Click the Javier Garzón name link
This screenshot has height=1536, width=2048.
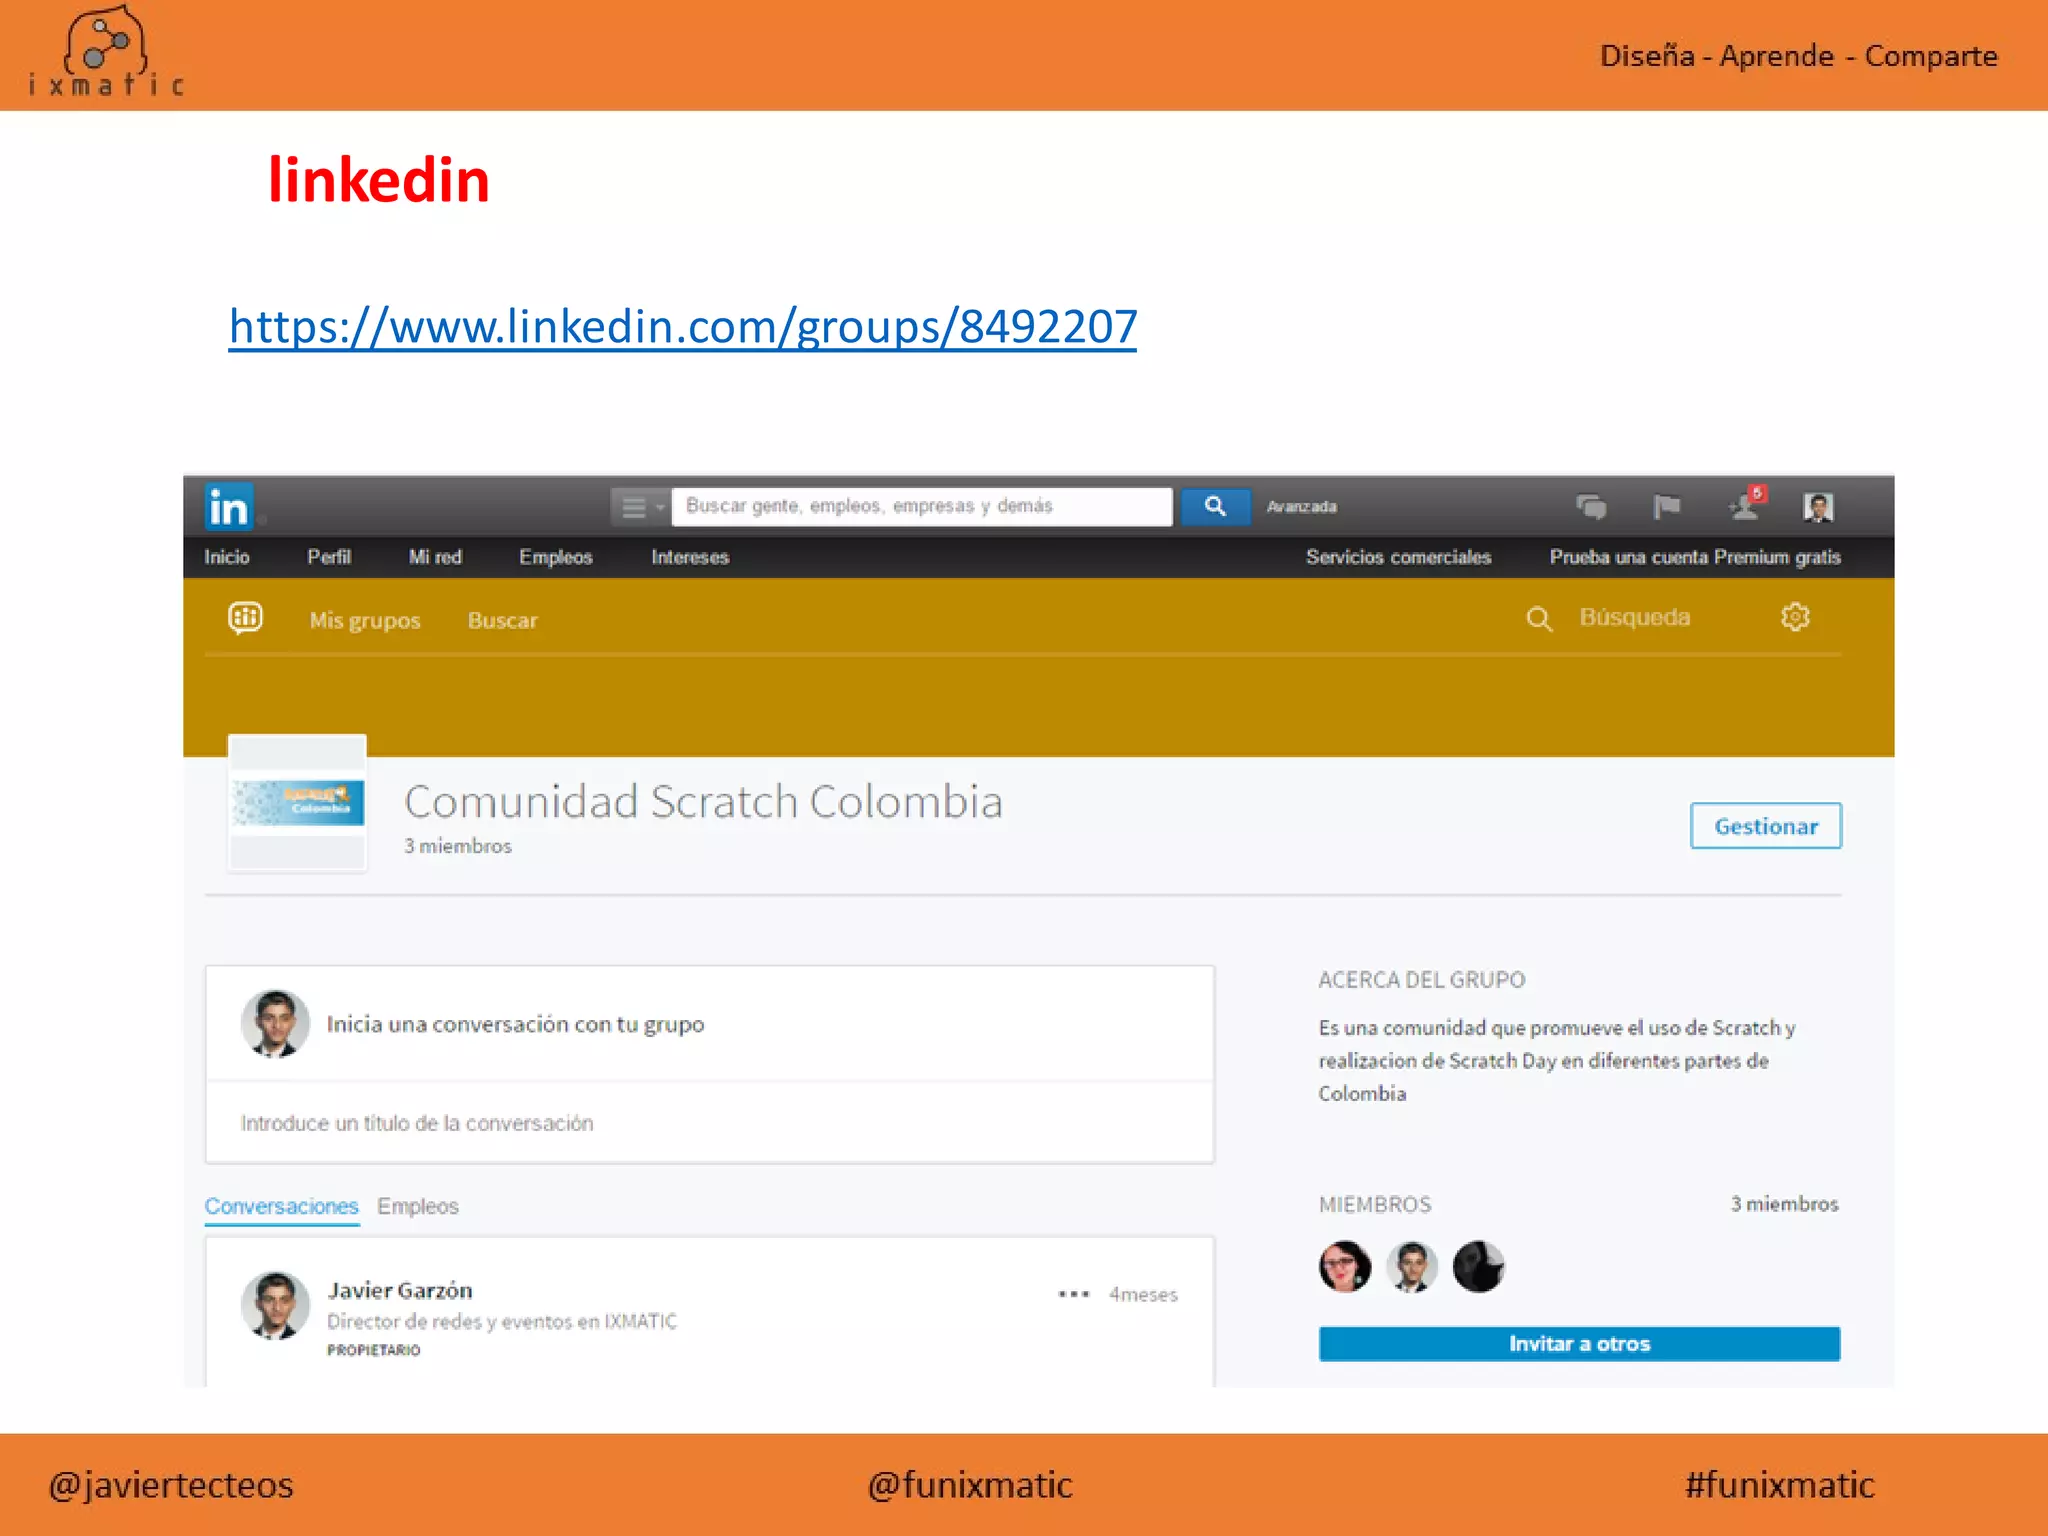(x=400, y=1290)
